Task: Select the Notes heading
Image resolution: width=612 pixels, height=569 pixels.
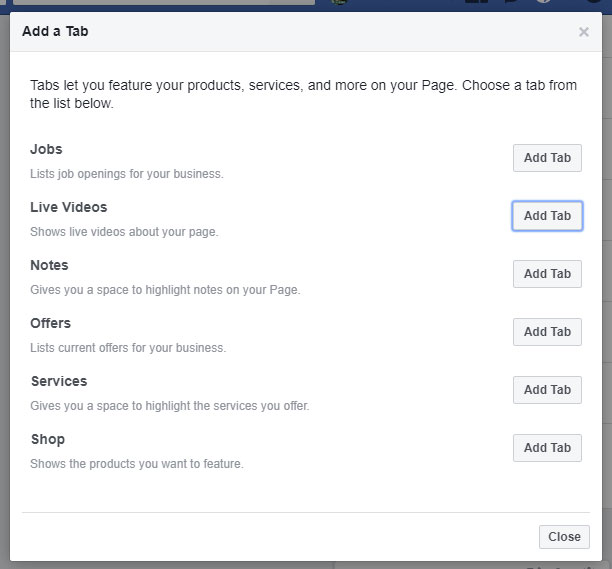Action: click(49, 265)
